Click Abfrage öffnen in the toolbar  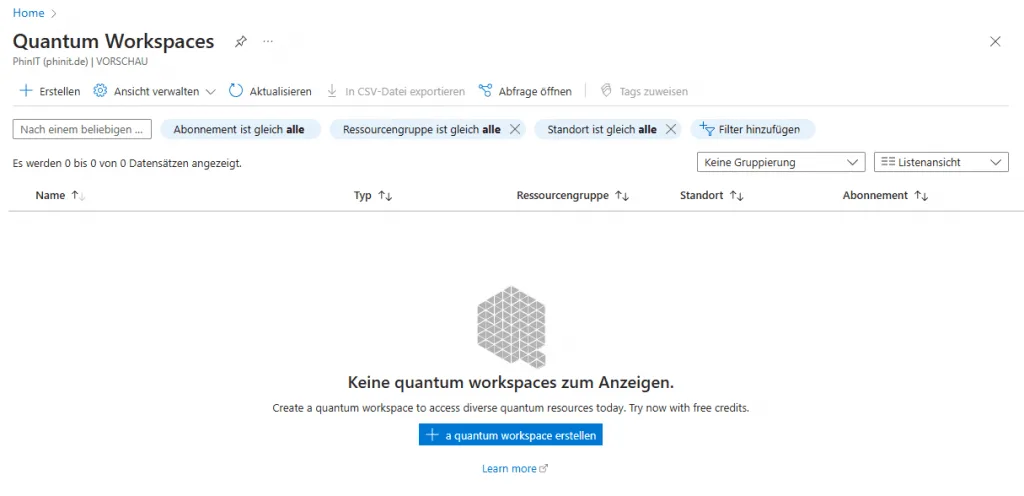tap(525, 91)
